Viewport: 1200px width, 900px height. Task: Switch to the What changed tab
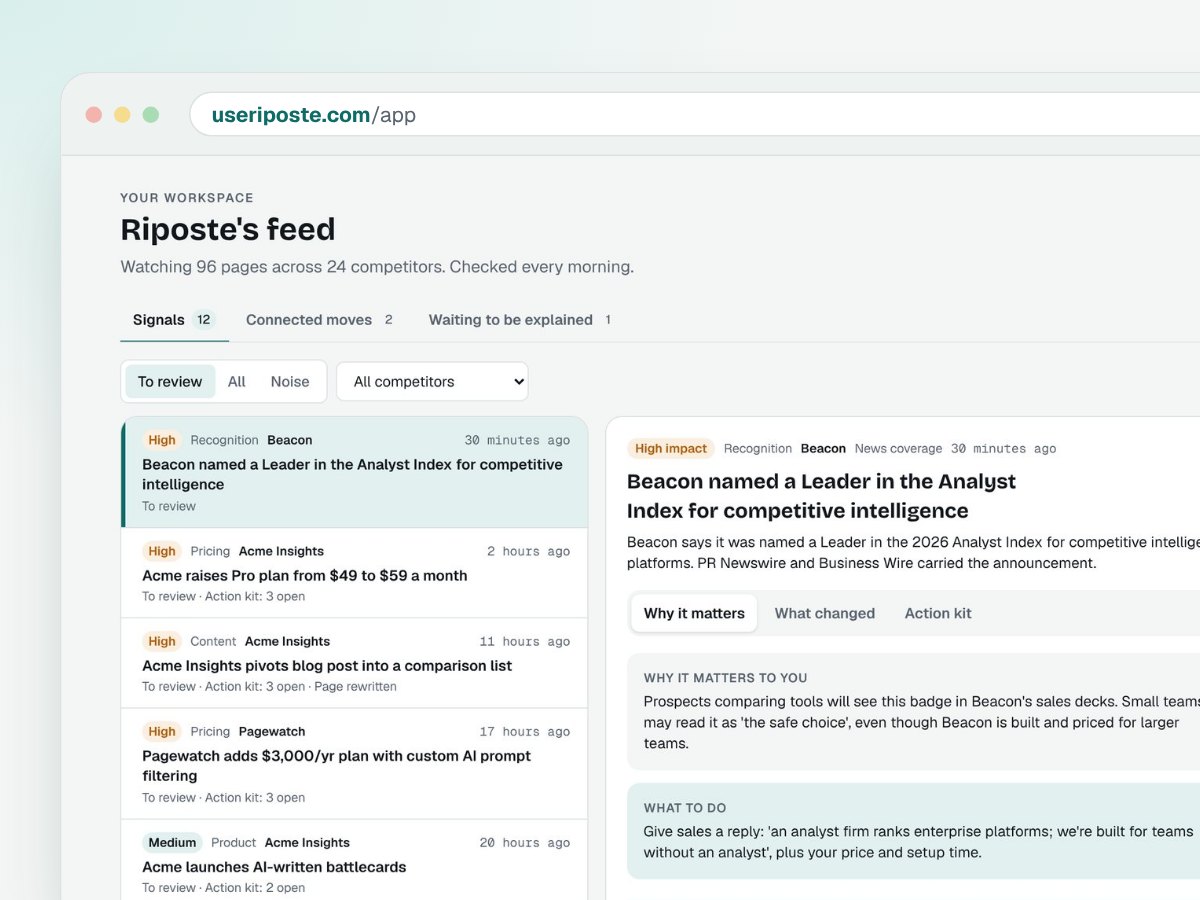tap(825, 613)
